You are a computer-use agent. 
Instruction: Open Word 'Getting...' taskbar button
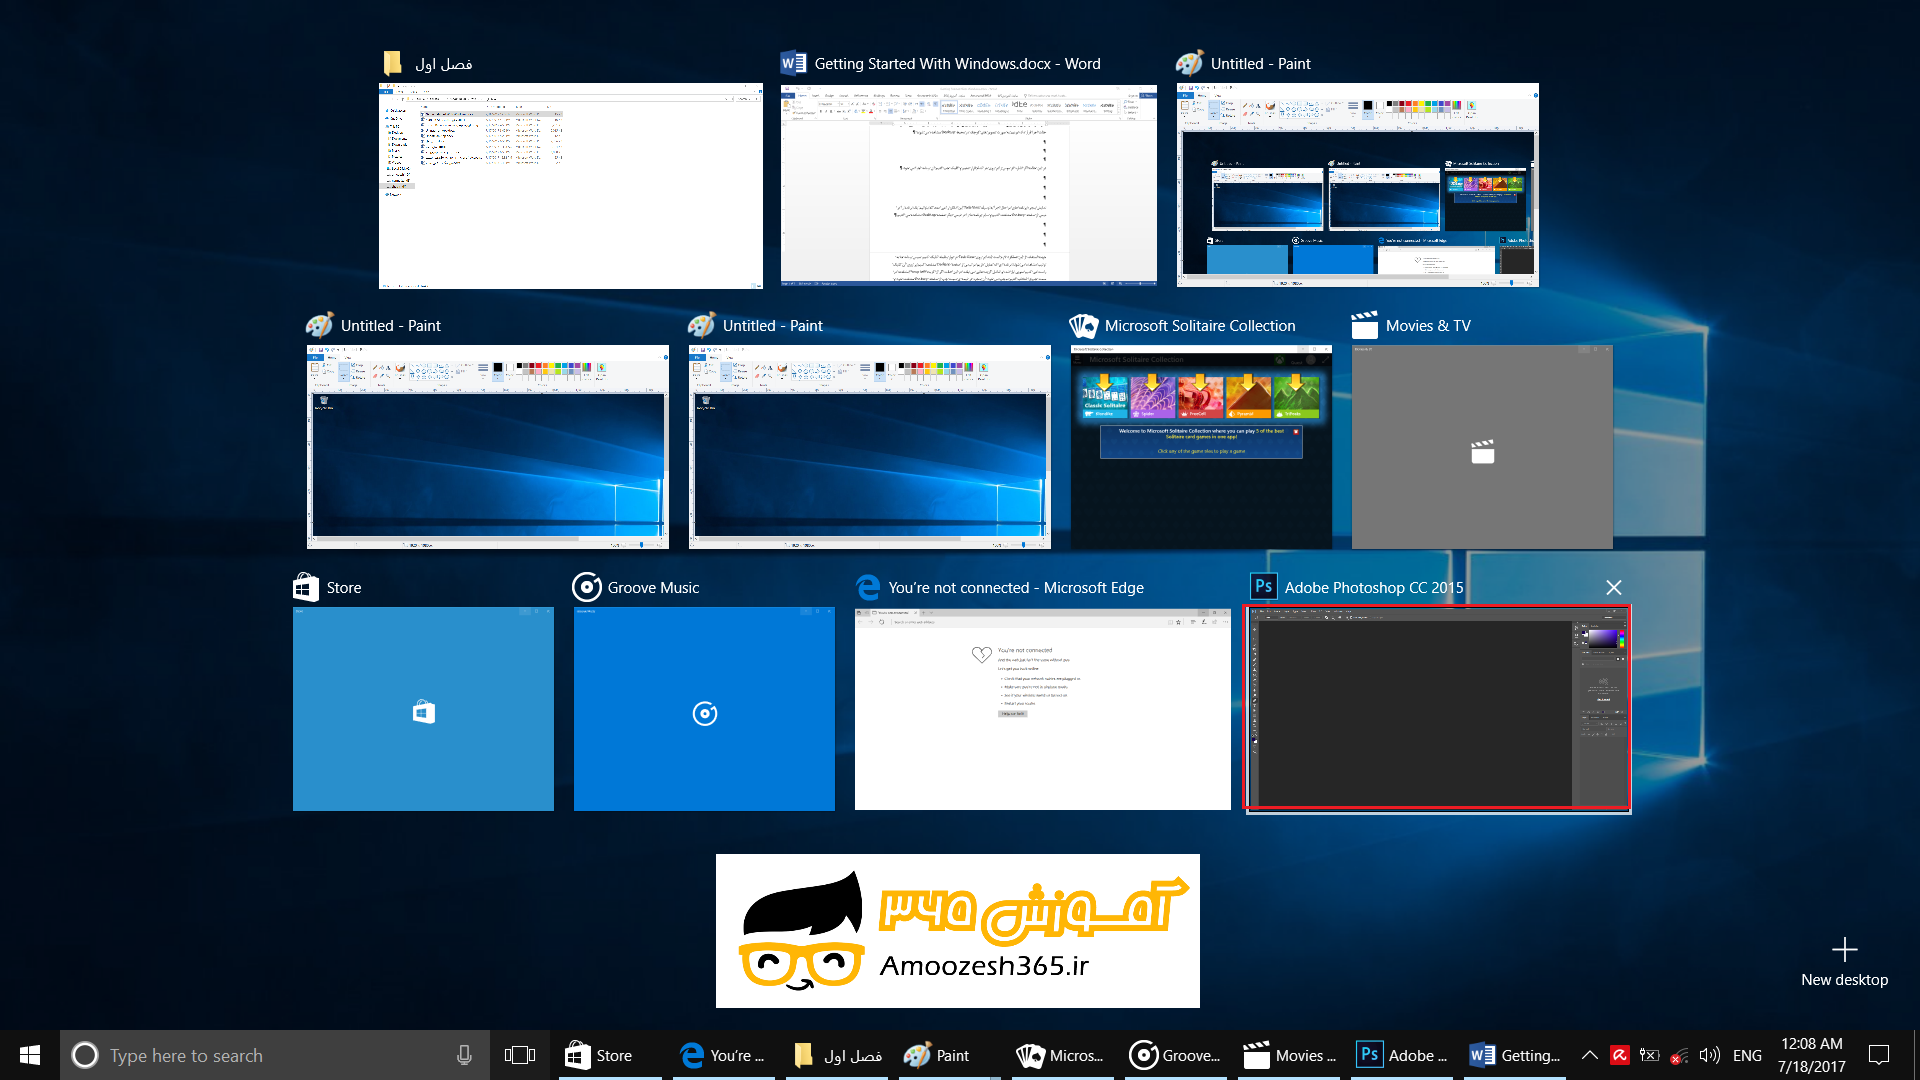(x=1515, y=1055)
